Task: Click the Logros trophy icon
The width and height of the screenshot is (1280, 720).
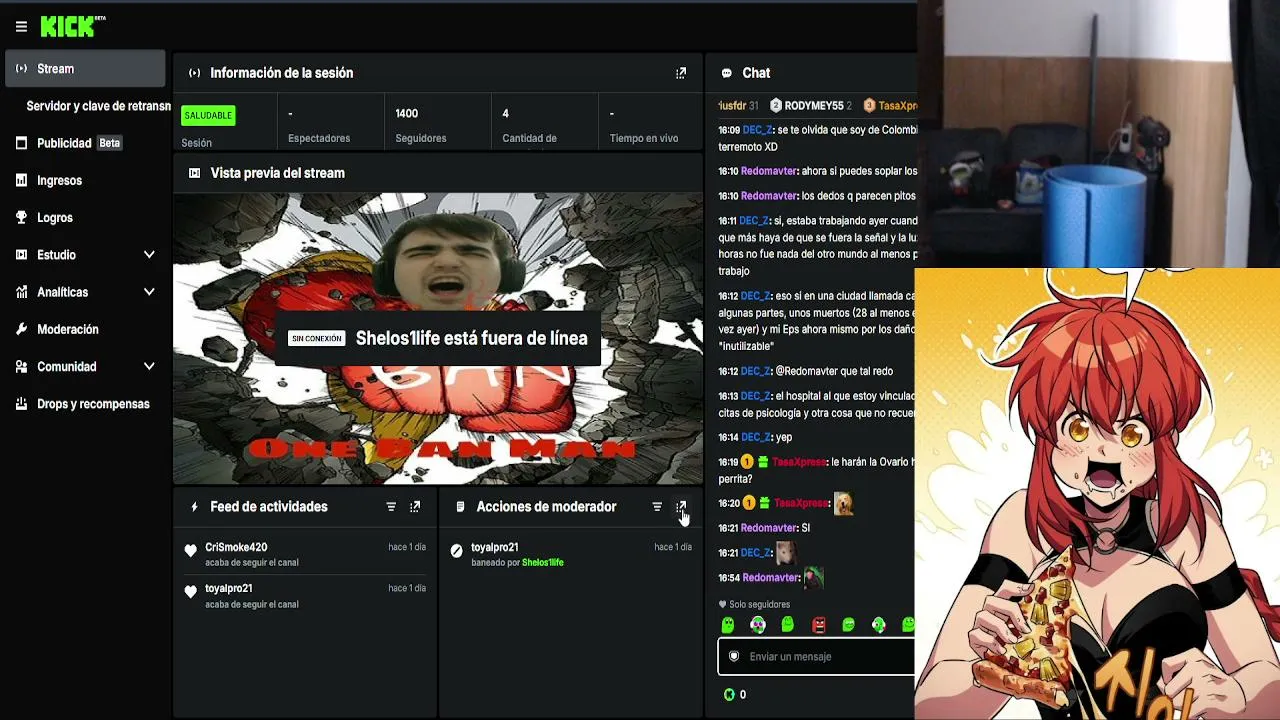Action: click(21, 218)
